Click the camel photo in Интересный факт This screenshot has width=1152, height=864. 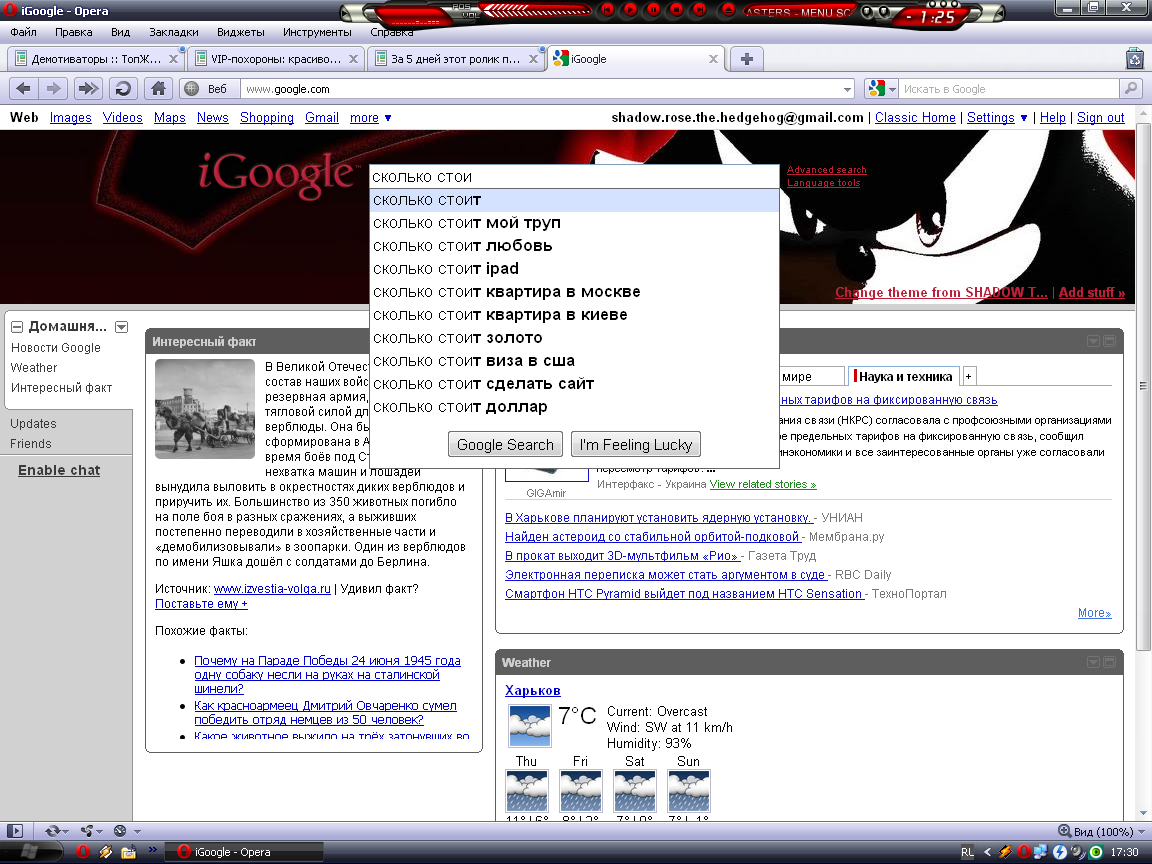tap(205, 408)
